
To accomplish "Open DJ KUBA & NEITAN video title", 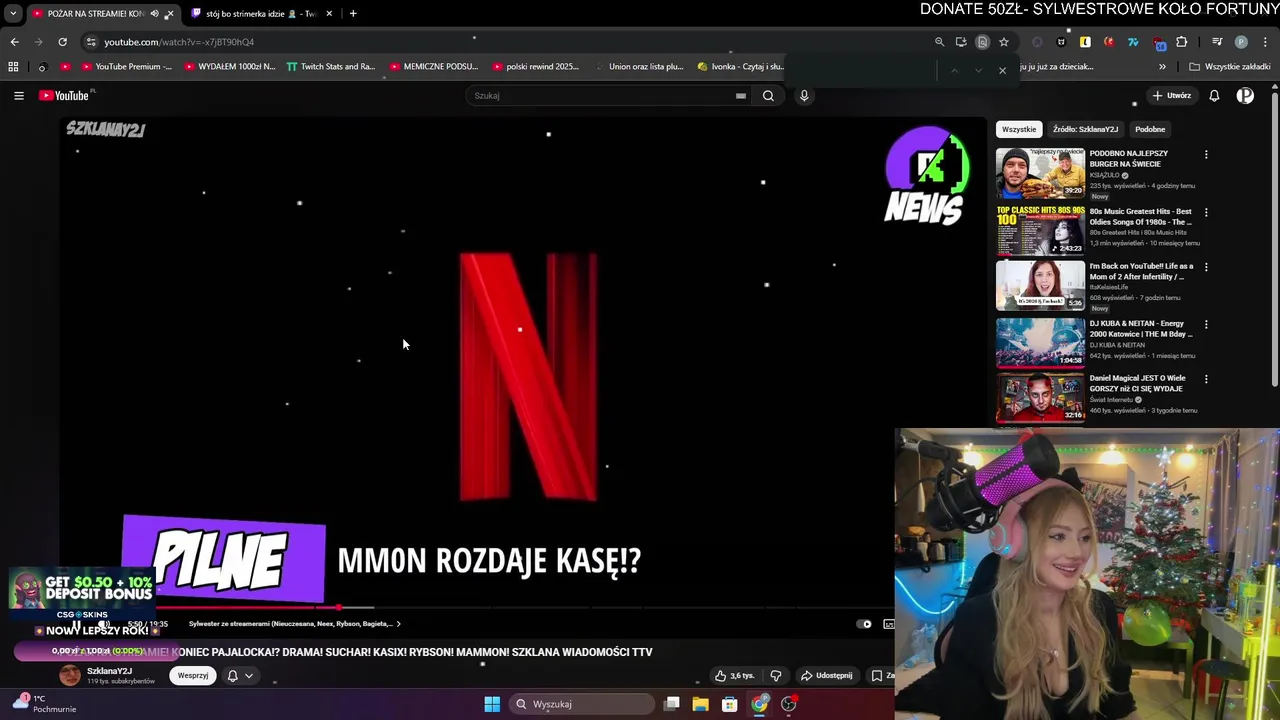I will tap(1140, 329).
